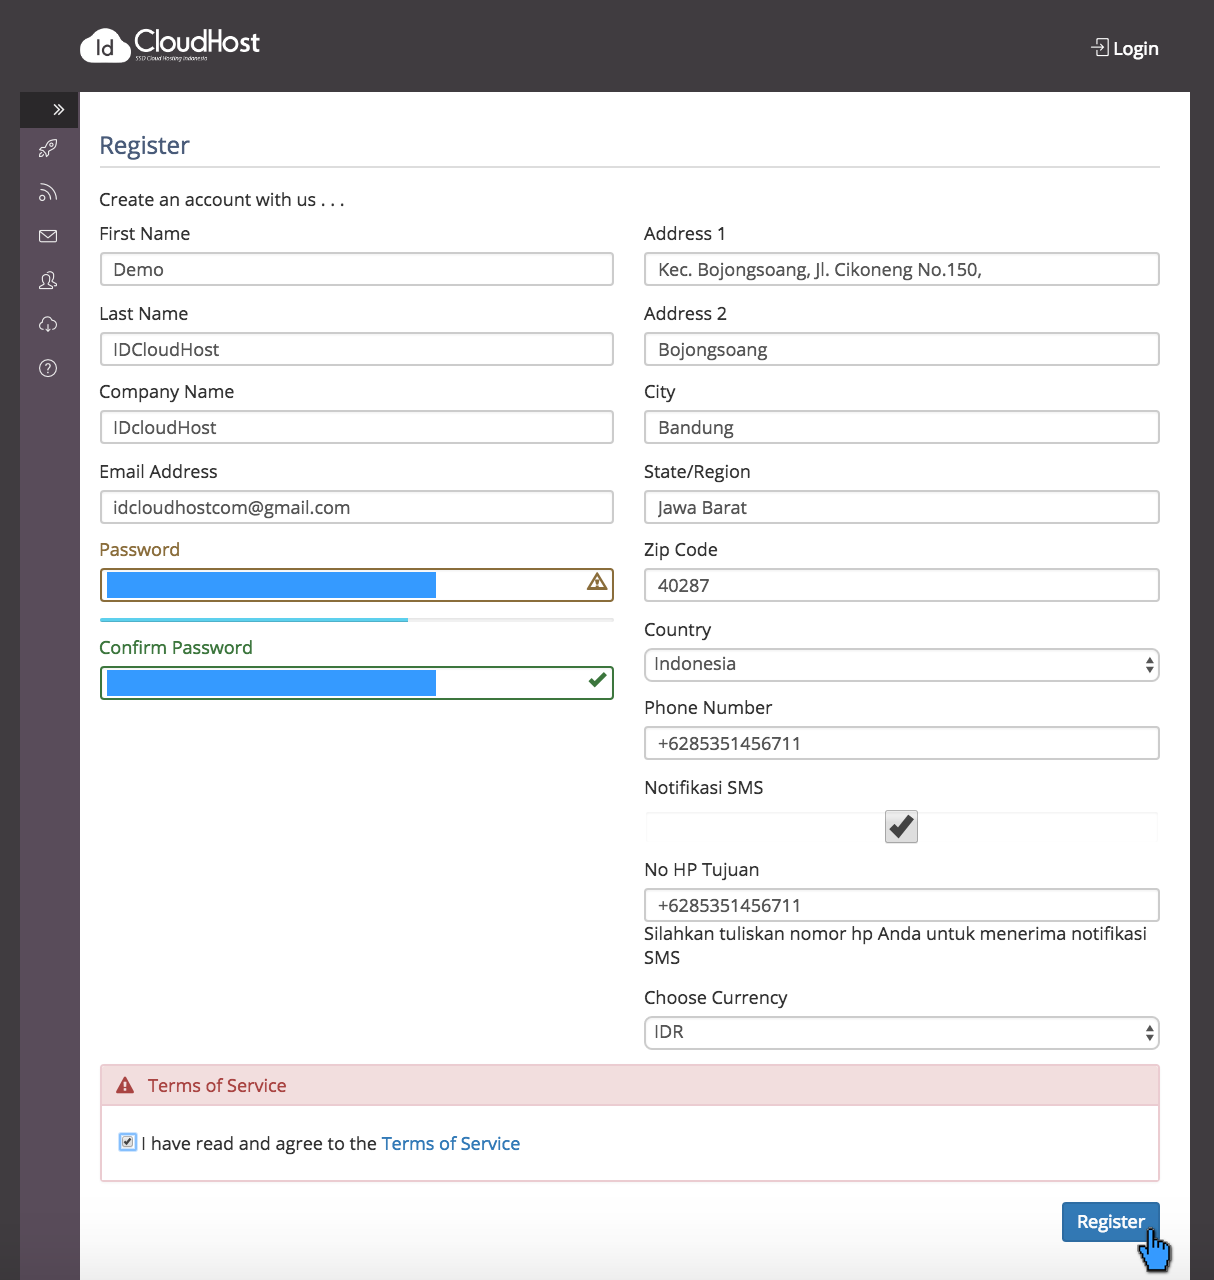Click the blue password strength bar
Screen dimensions: 1214x1280
253,620
